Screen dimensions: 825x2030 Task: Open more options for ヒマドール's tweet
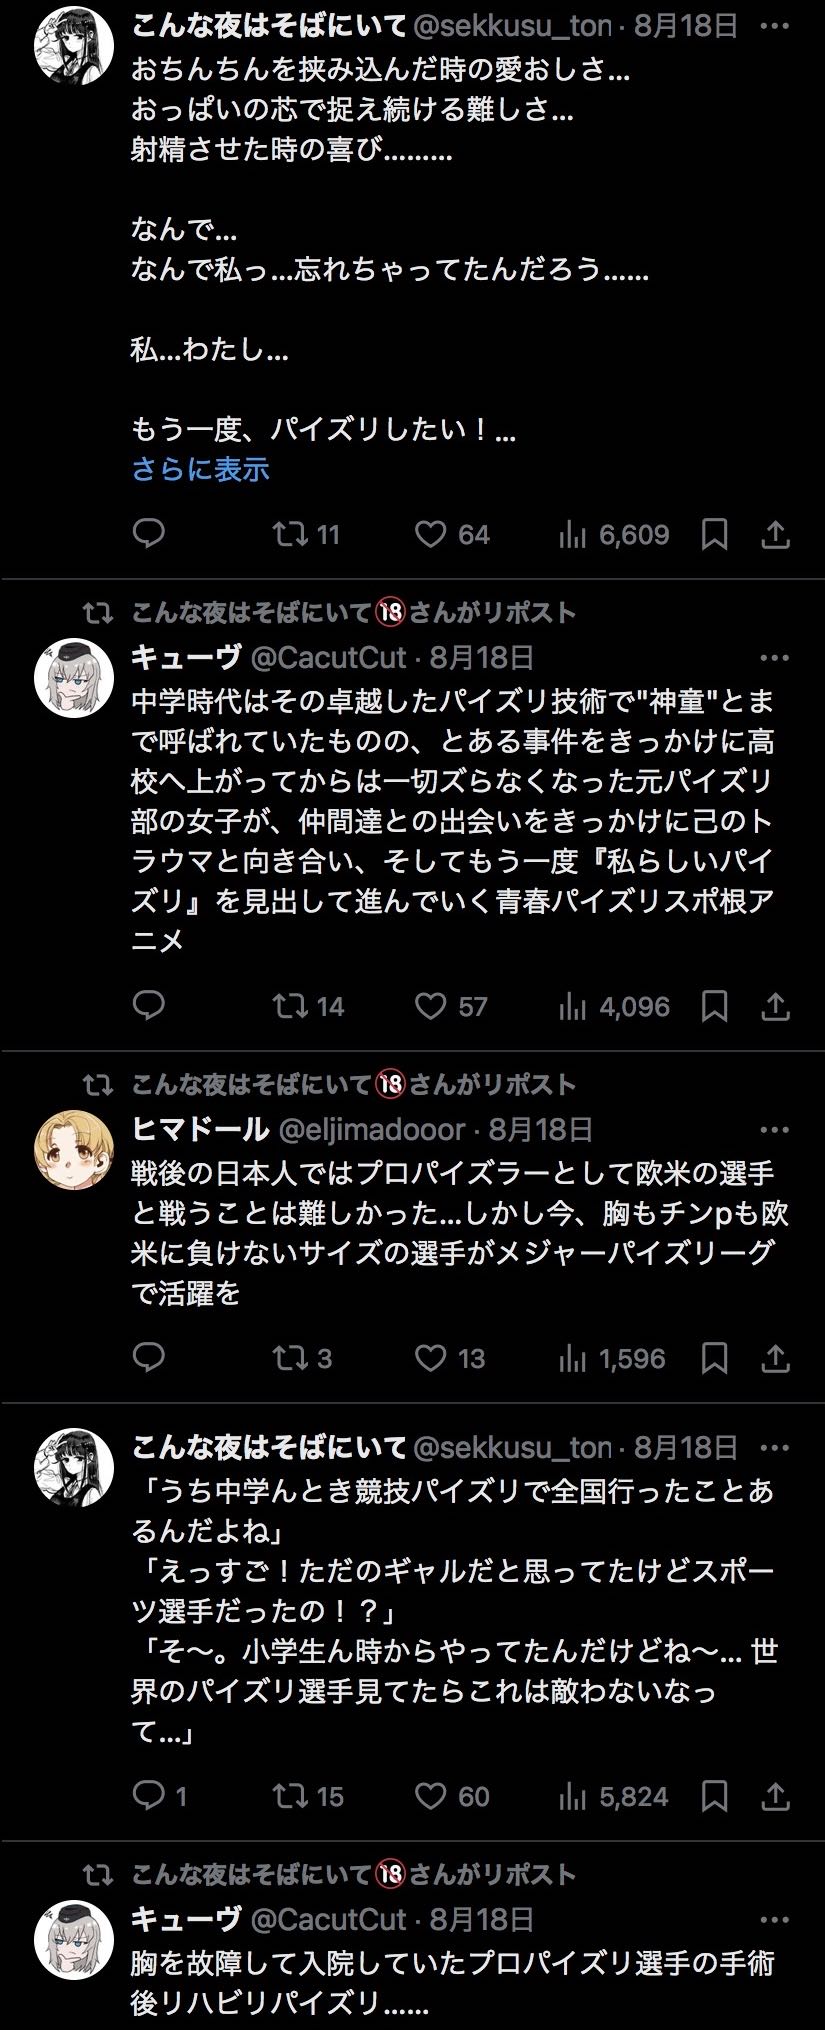[x=775, y=1130]
